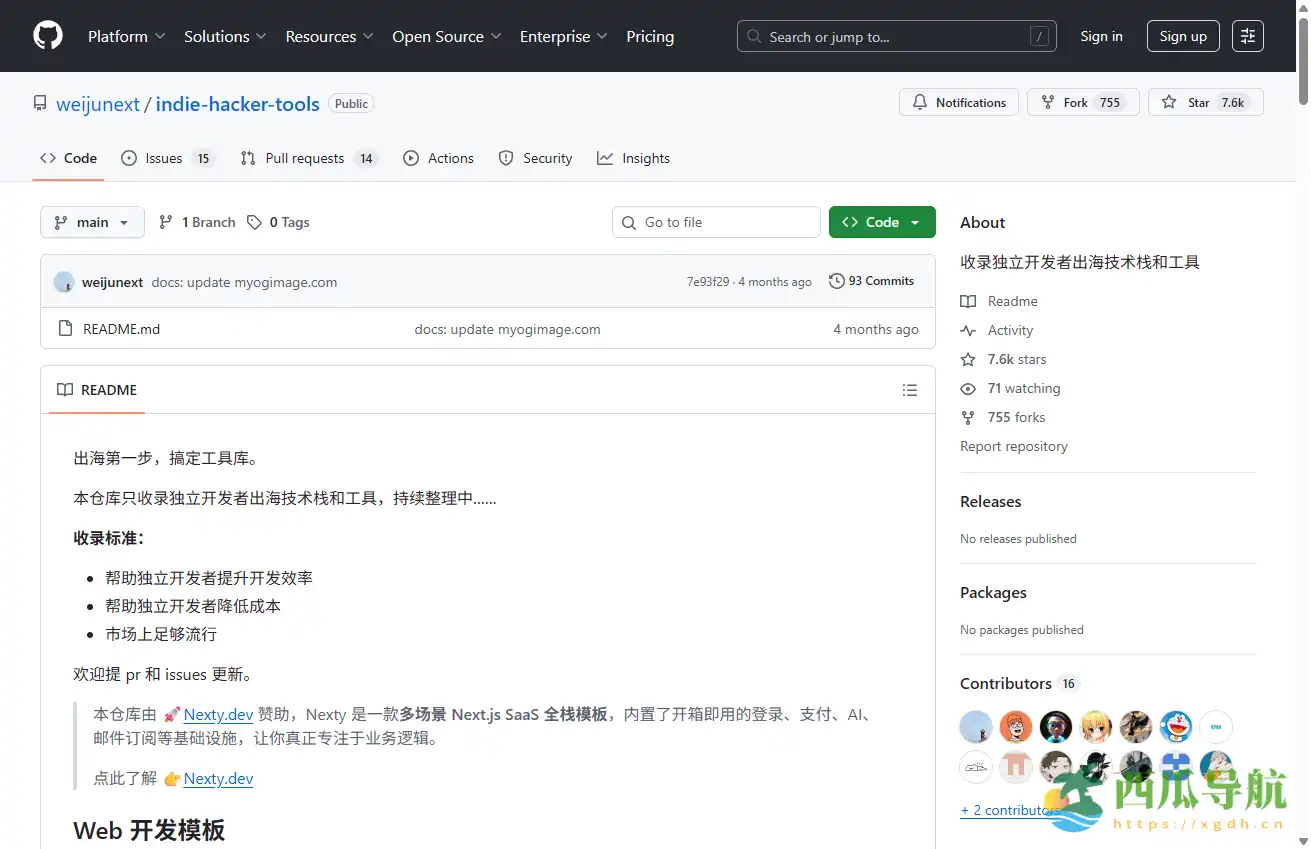Click the GitHub Octocat logo
The width and height of the screenshot is (1311, 849).
tap(47, 36)
